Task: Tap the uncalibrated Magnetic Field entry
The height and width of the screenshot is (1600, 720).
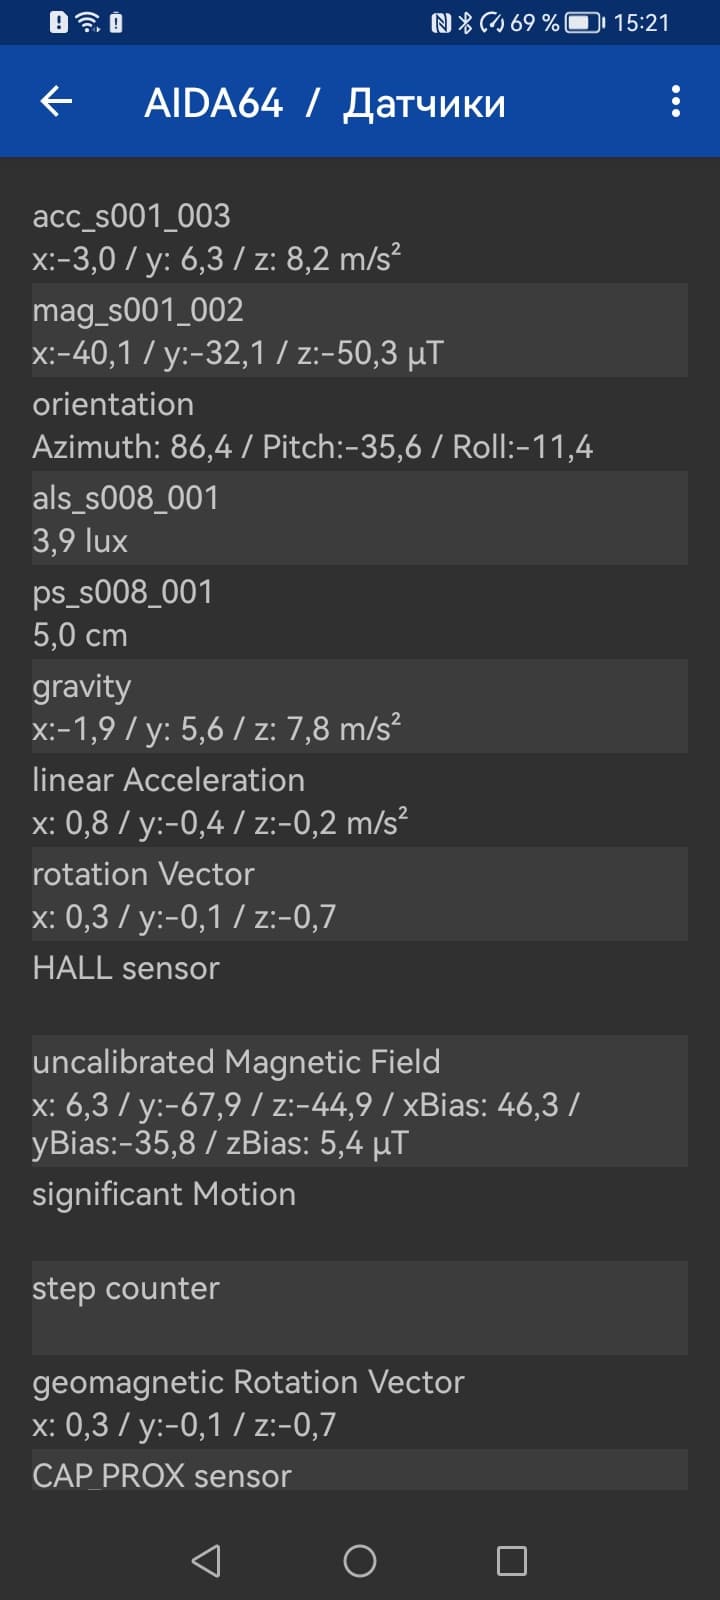Action: click(x=360, y=1101)
